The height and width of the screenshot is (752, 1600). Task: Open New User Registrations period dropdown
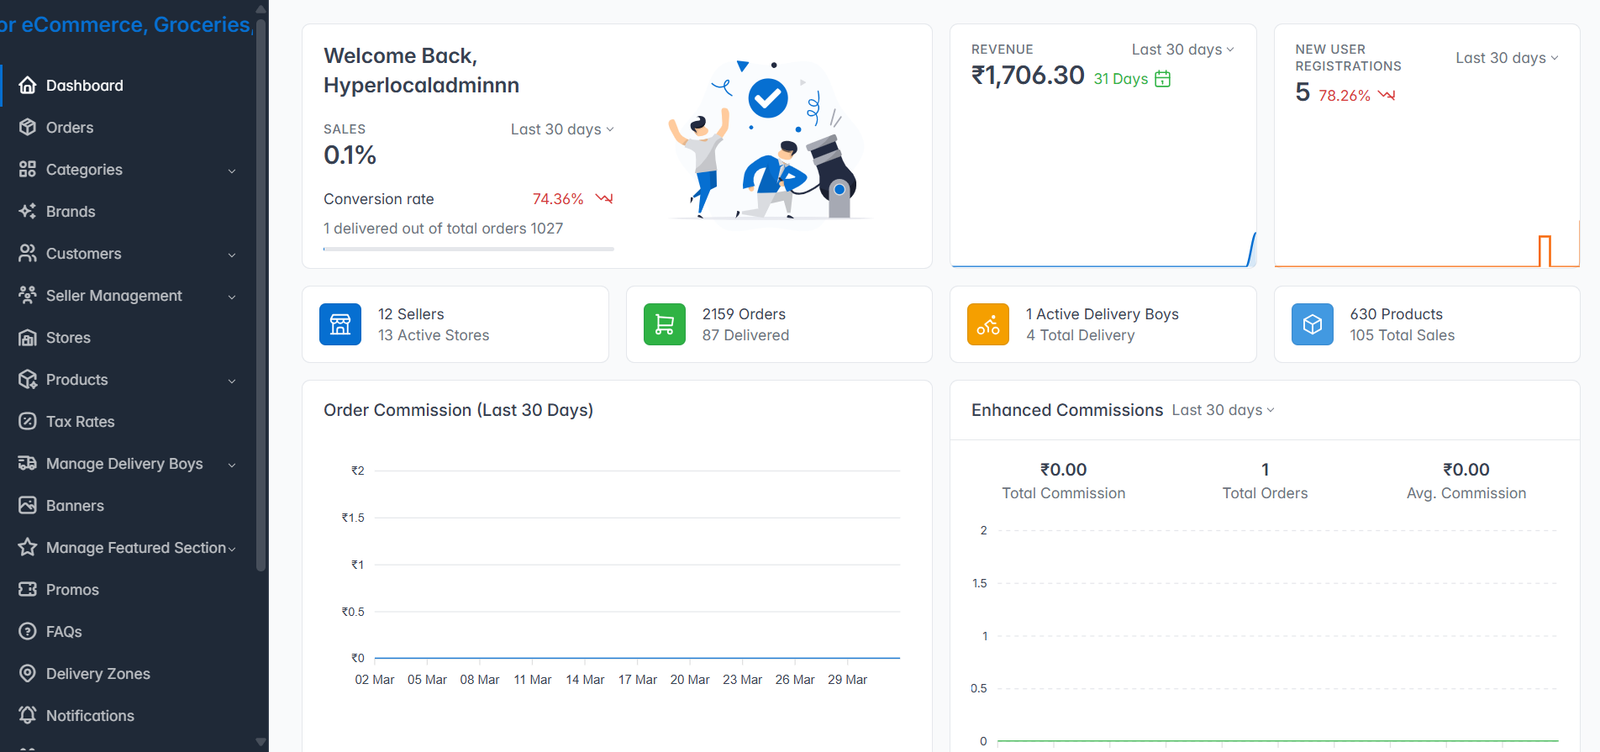pyautogui.click(x=1506, y=58)
